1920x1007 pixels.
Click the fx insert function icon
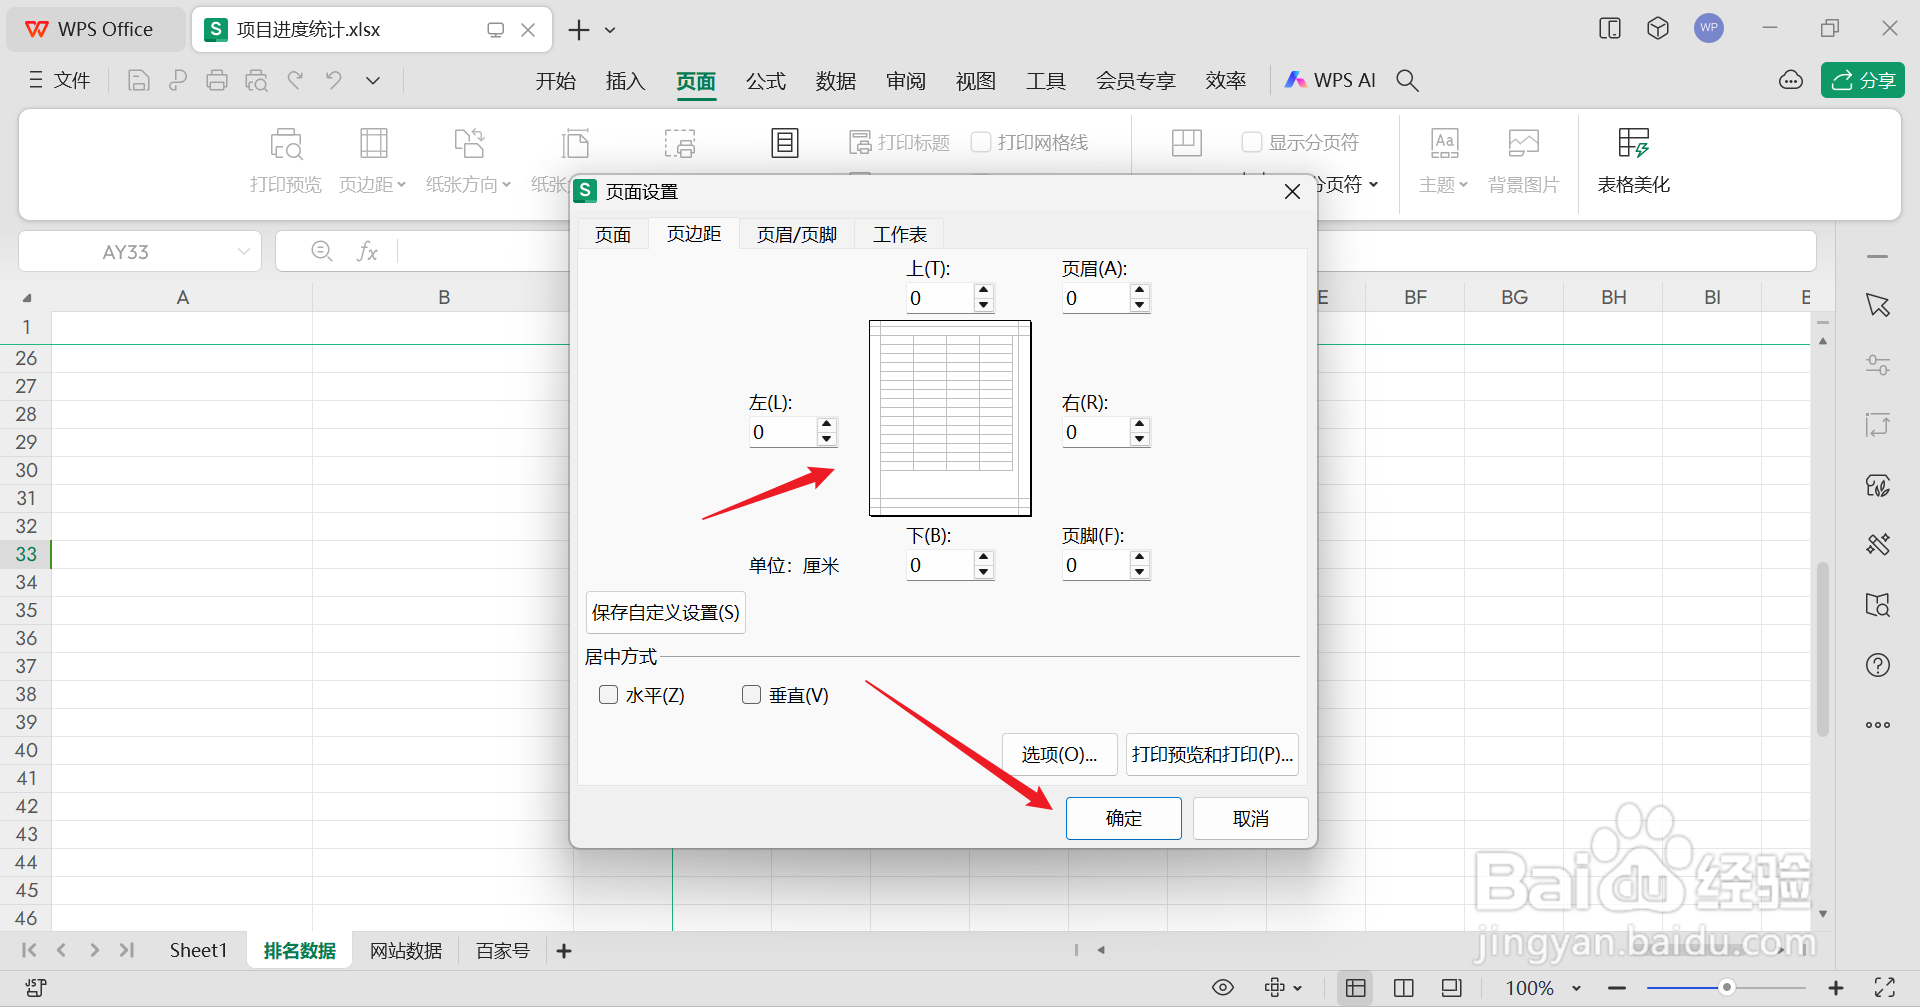pos(367,252)
